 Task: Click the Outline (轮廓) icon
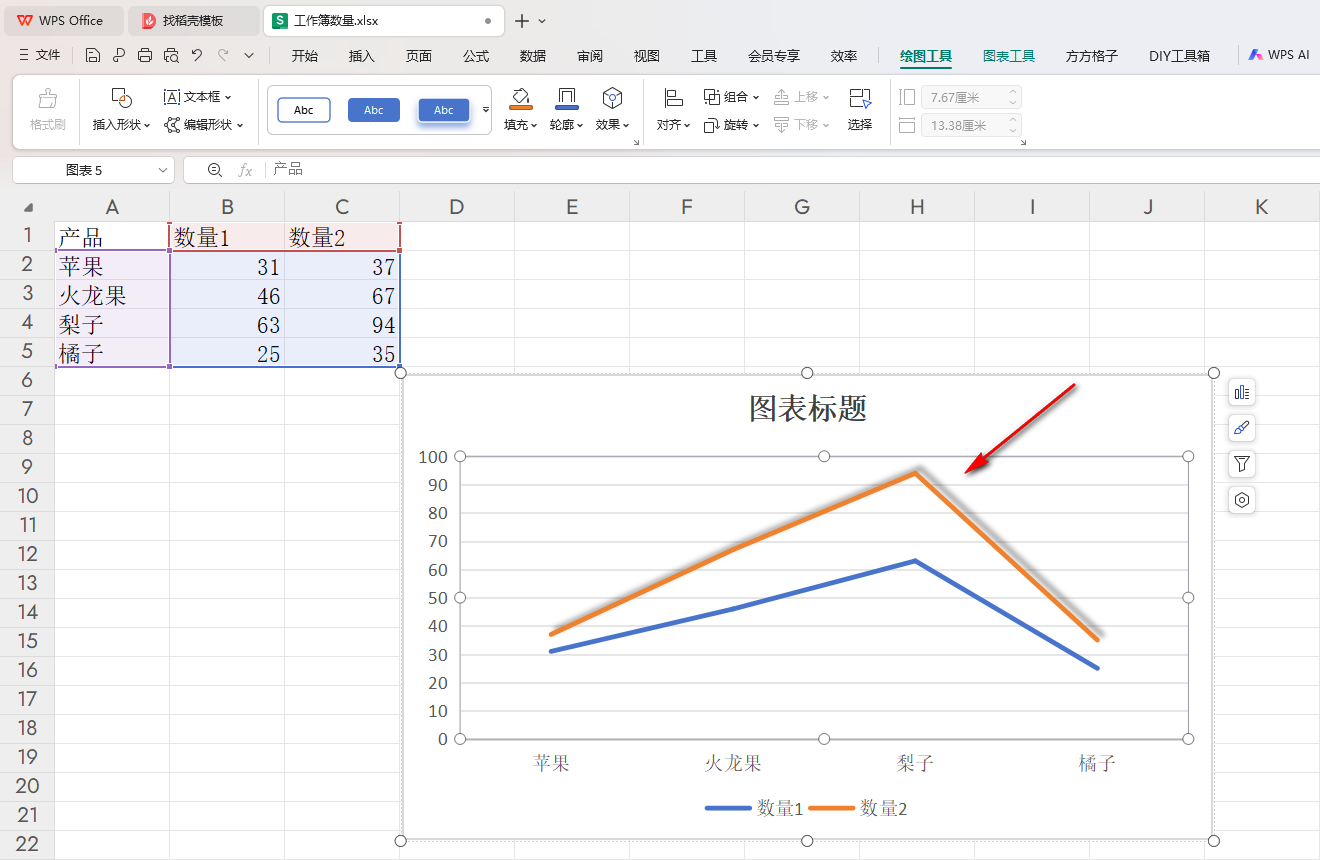pos(566,98)
